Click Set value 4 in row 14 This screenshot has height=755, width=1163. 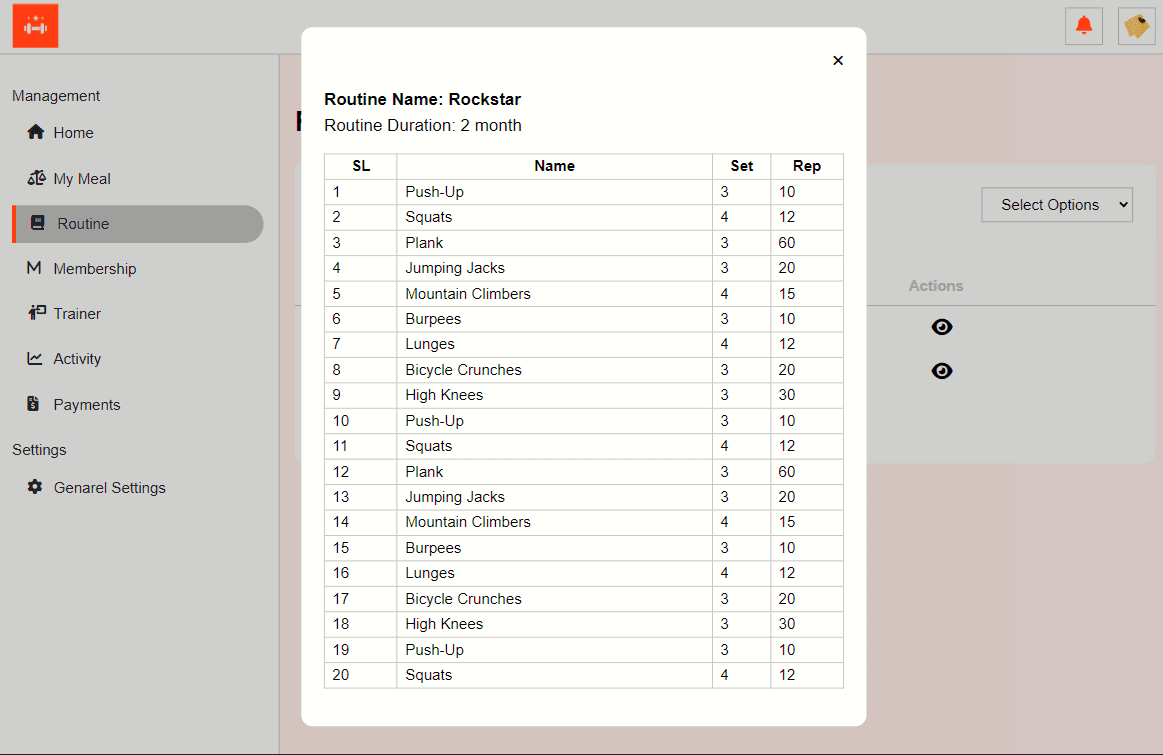tap(725, 522)
